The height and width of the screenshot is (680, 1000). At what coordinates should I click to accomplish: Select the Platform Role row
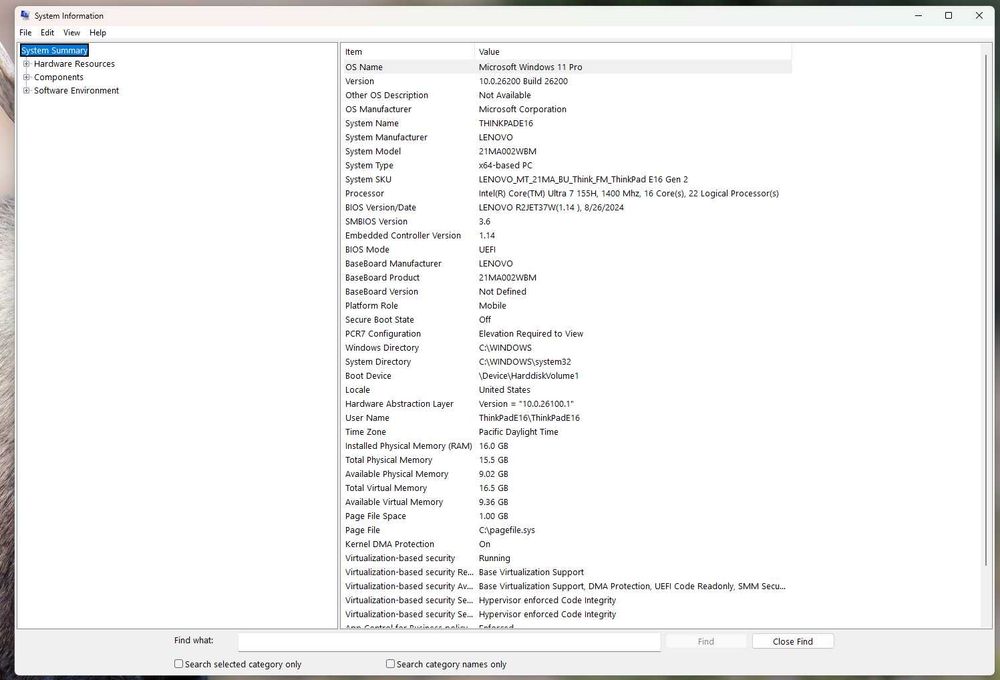(x=566, y=306)
